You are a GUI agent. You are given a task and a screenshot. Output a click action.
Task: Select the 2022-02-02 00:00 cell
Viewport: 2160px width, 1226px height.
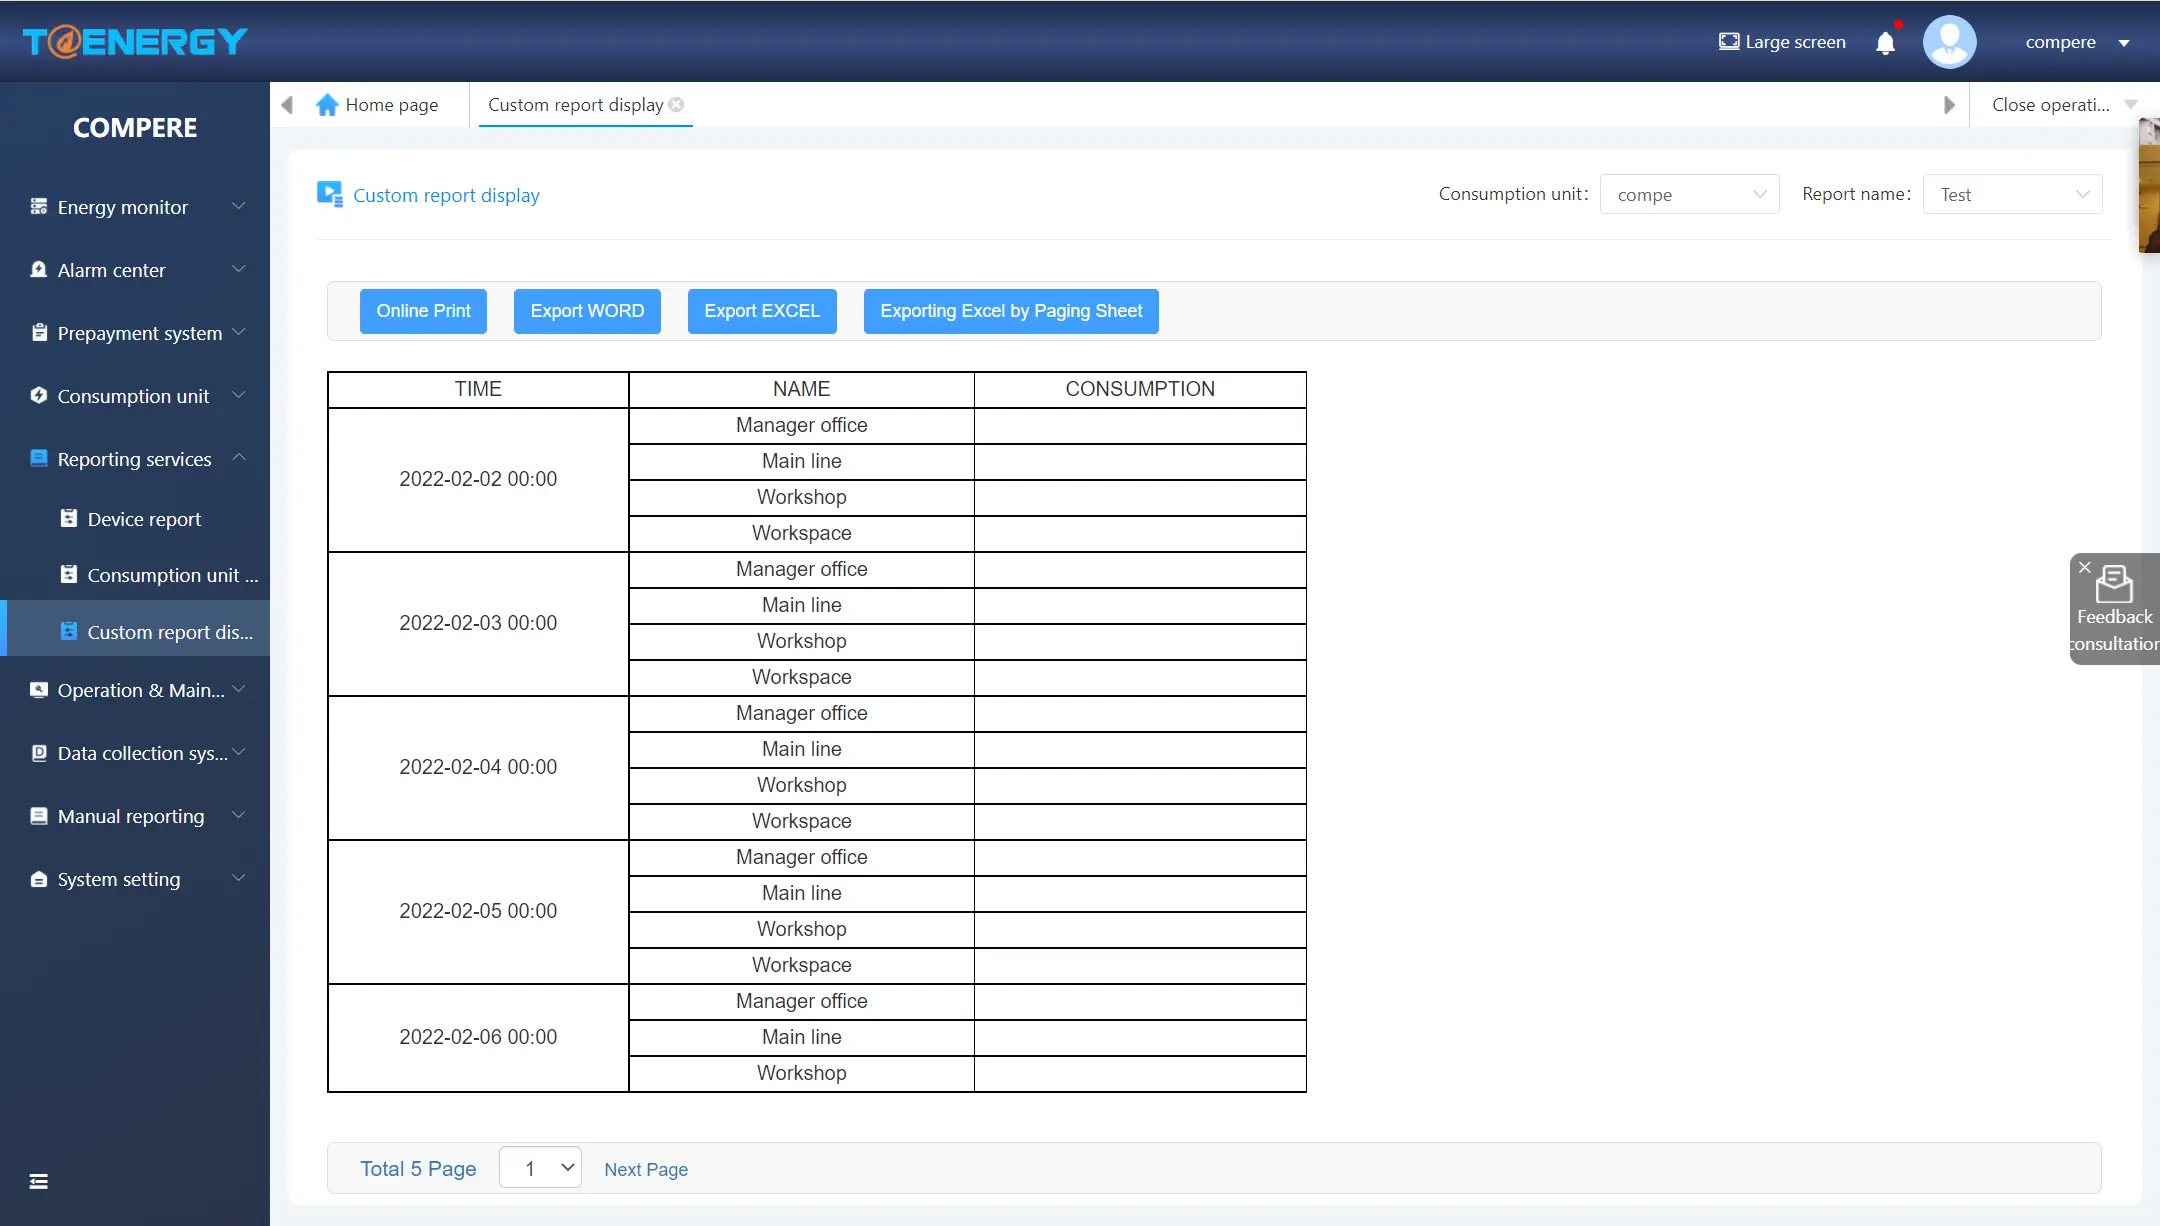tap(478, 479)
